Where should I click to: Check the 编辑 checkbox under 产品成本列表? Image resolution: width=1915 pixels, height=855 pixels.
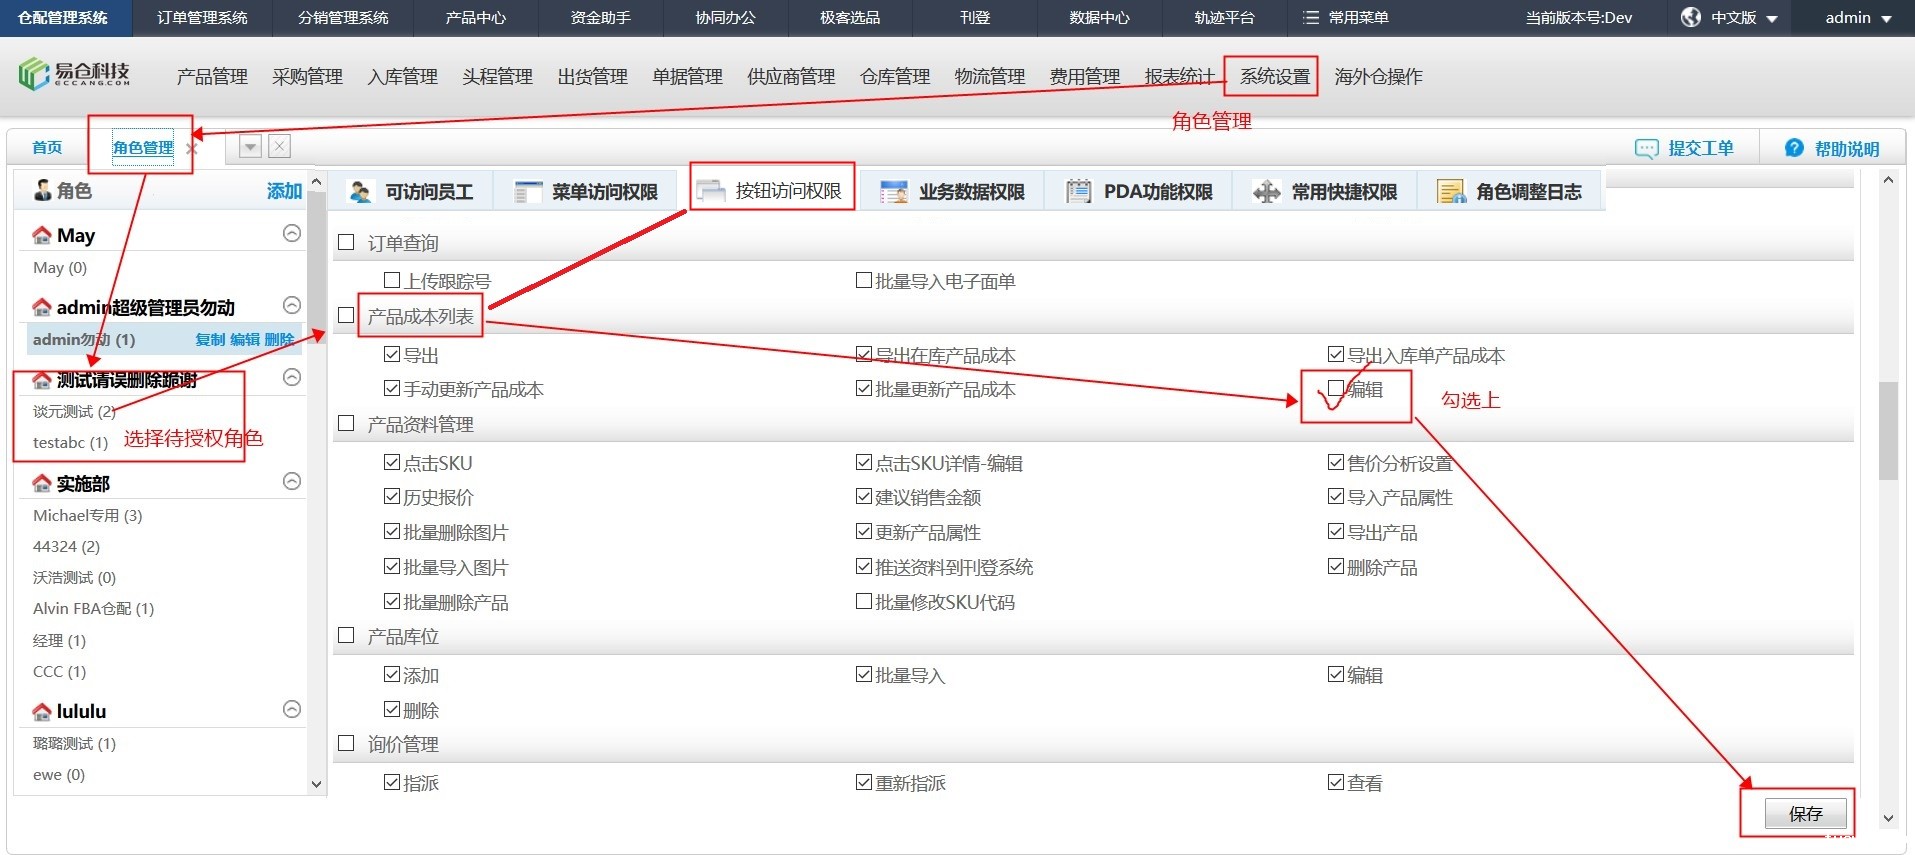click(1336, 389)
